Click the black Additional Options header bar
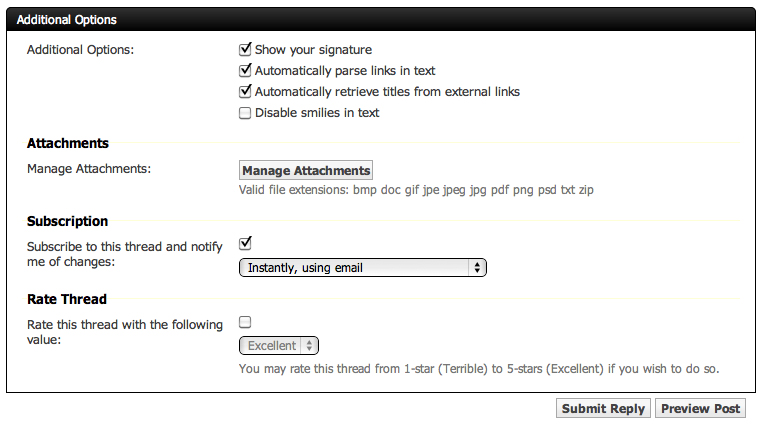Image resolution: width=764 pixels, height=425 pixels. click(x=380, y=20)
